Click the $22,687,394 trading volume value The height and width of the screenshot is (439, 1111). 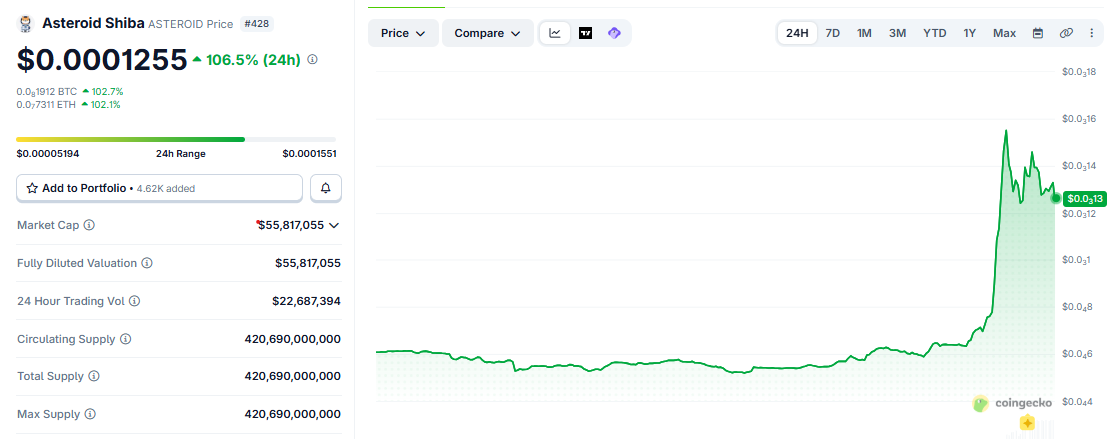click(306, 301)
